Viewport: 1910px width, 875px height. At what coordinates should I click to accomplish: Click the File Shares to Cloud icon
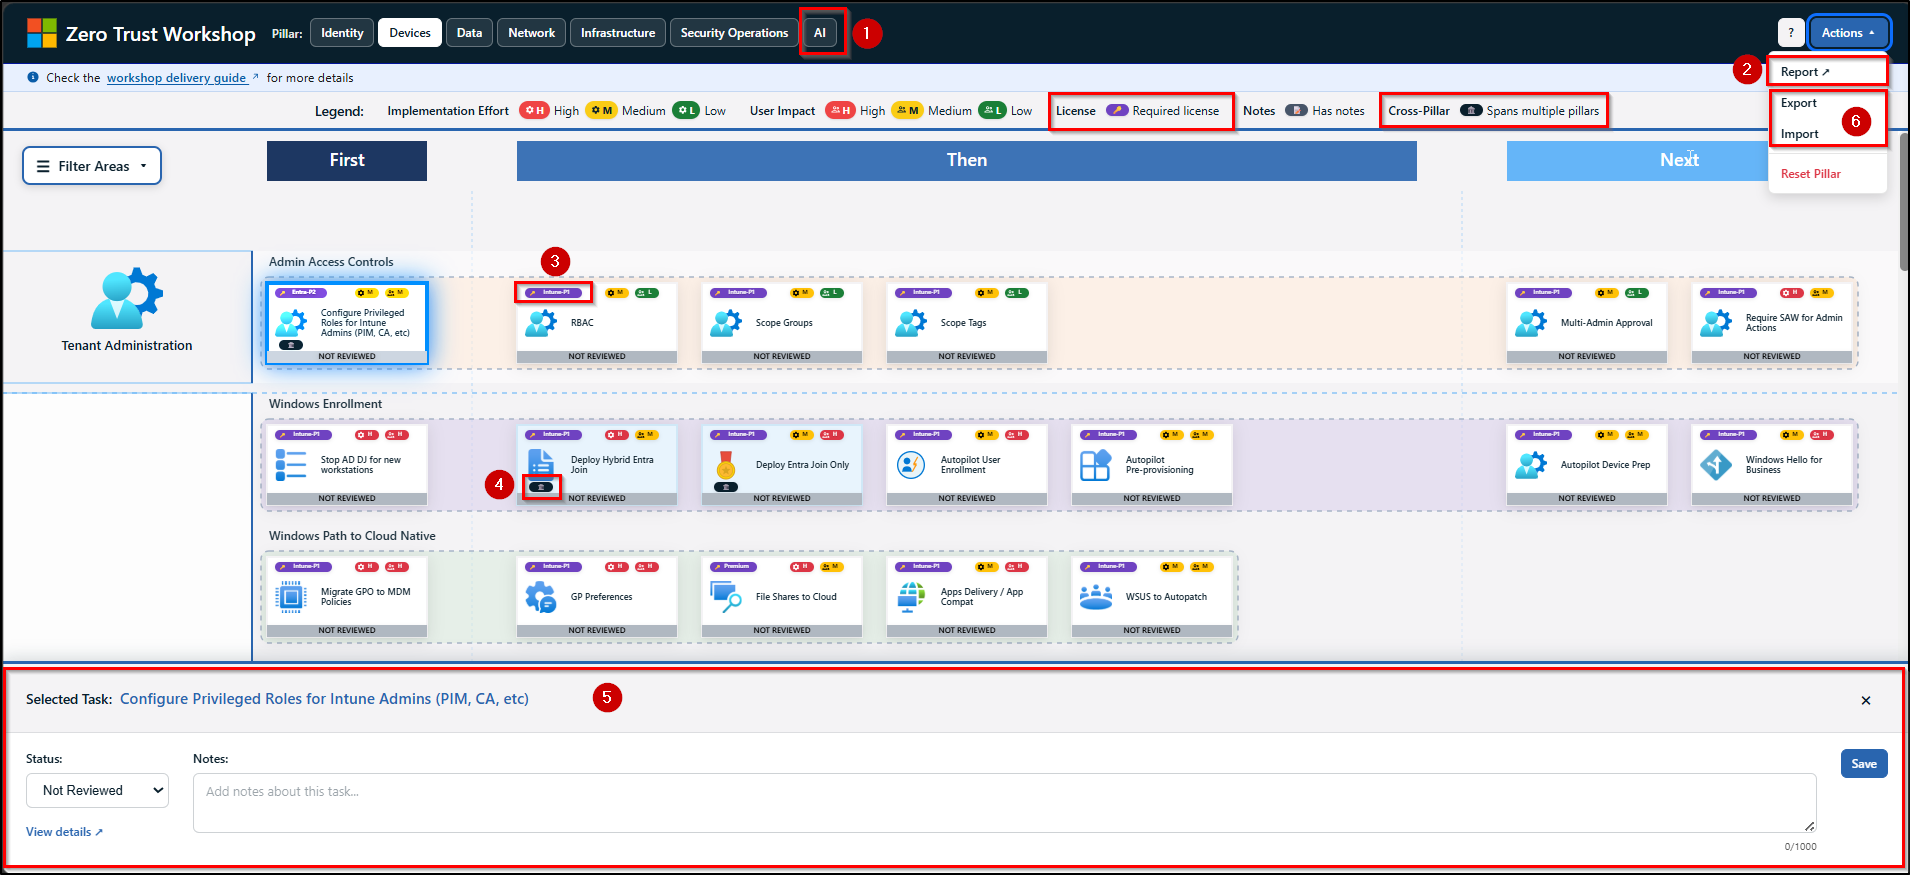tap(726, 597)
